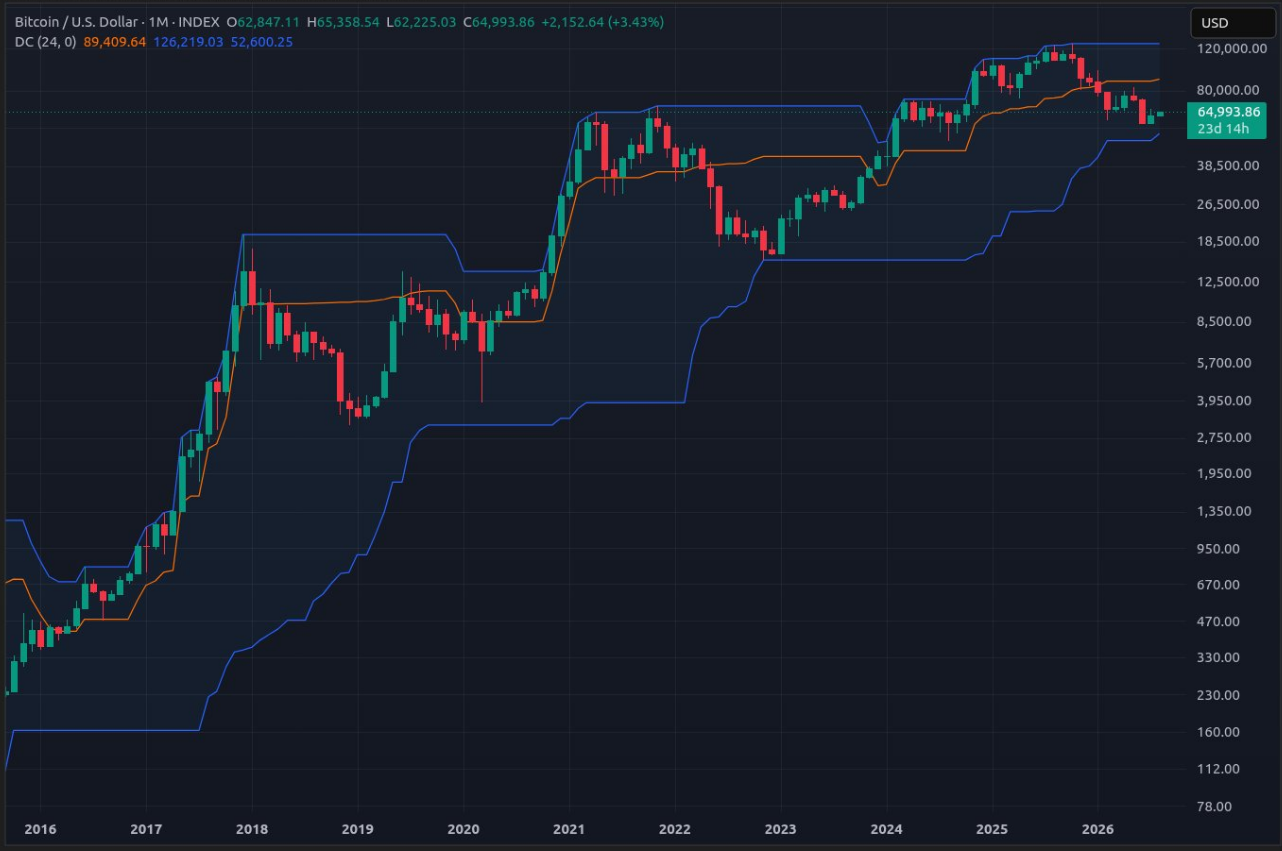The image size is (1282, 851).
Task: Click the 23d 14h bar countdown
Action: (1225, 129)
